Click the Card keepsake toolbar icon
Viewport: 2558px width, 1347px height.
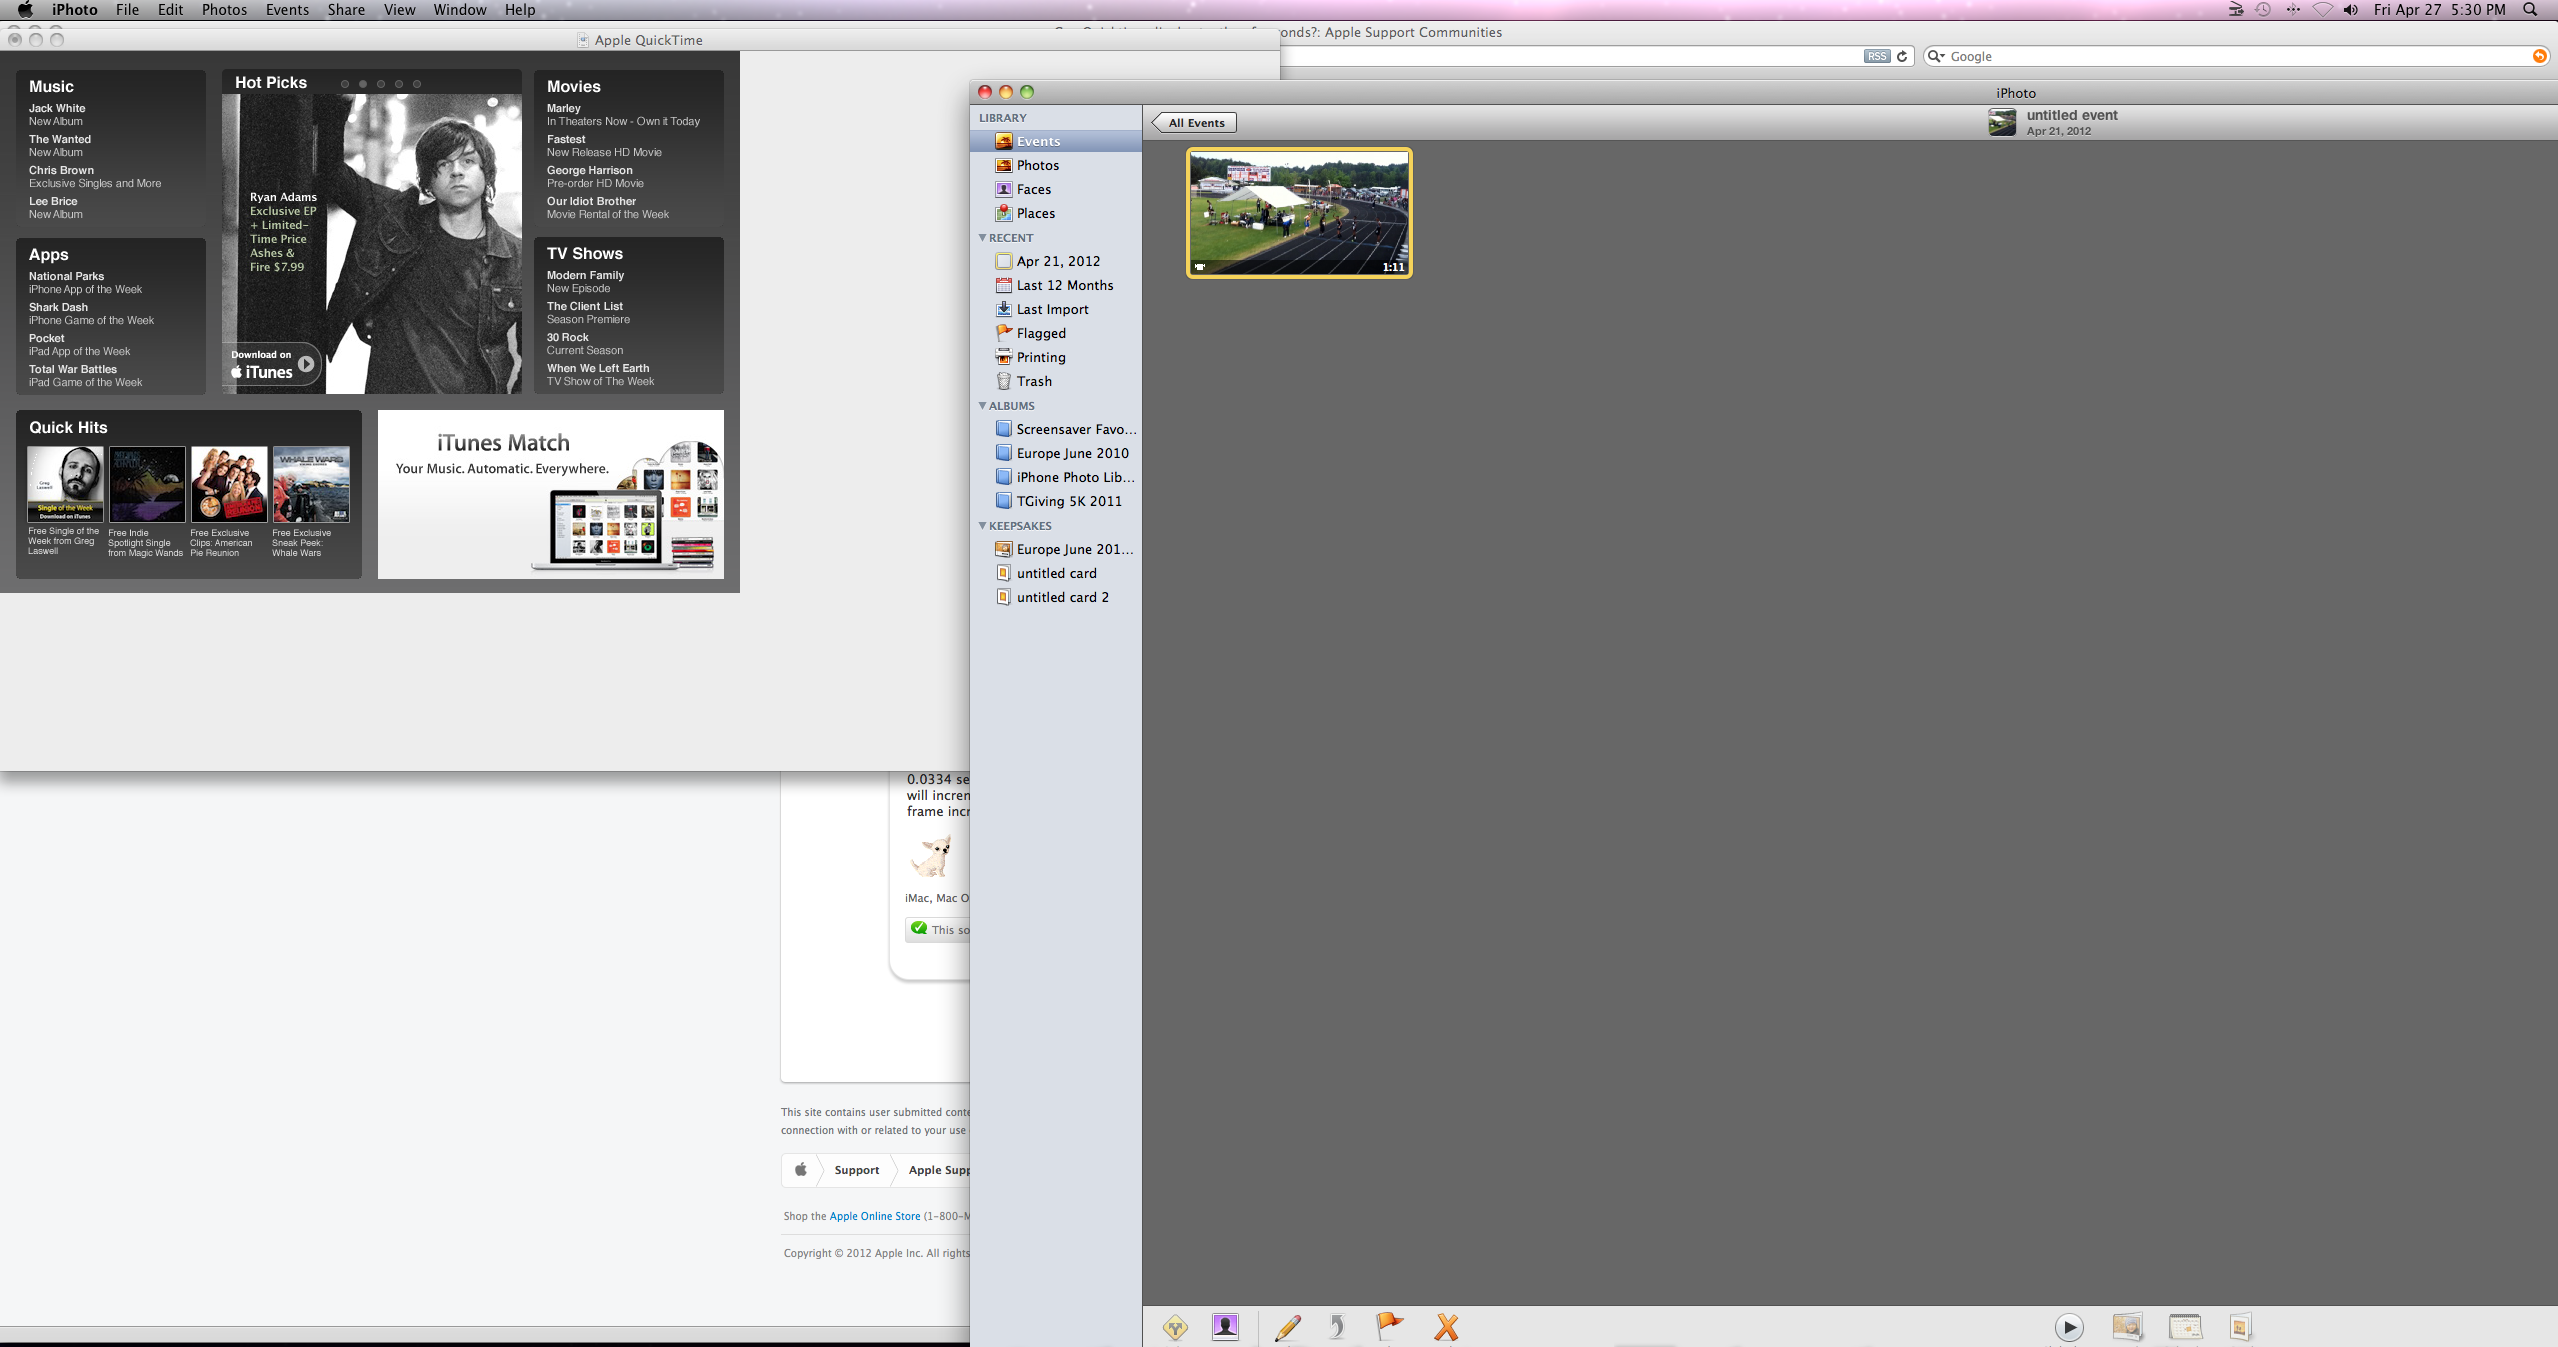(2239, 1327)
